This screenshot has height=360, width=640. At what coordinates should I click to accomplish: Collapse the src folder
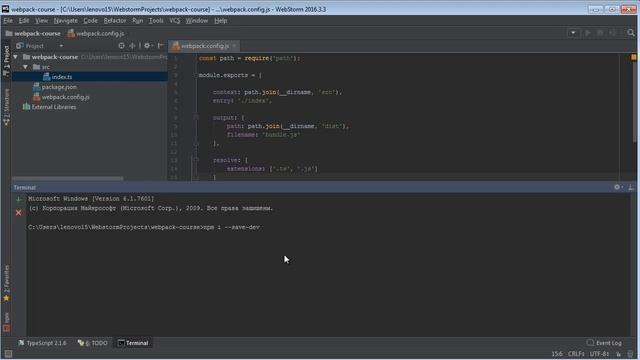point(26,67)
